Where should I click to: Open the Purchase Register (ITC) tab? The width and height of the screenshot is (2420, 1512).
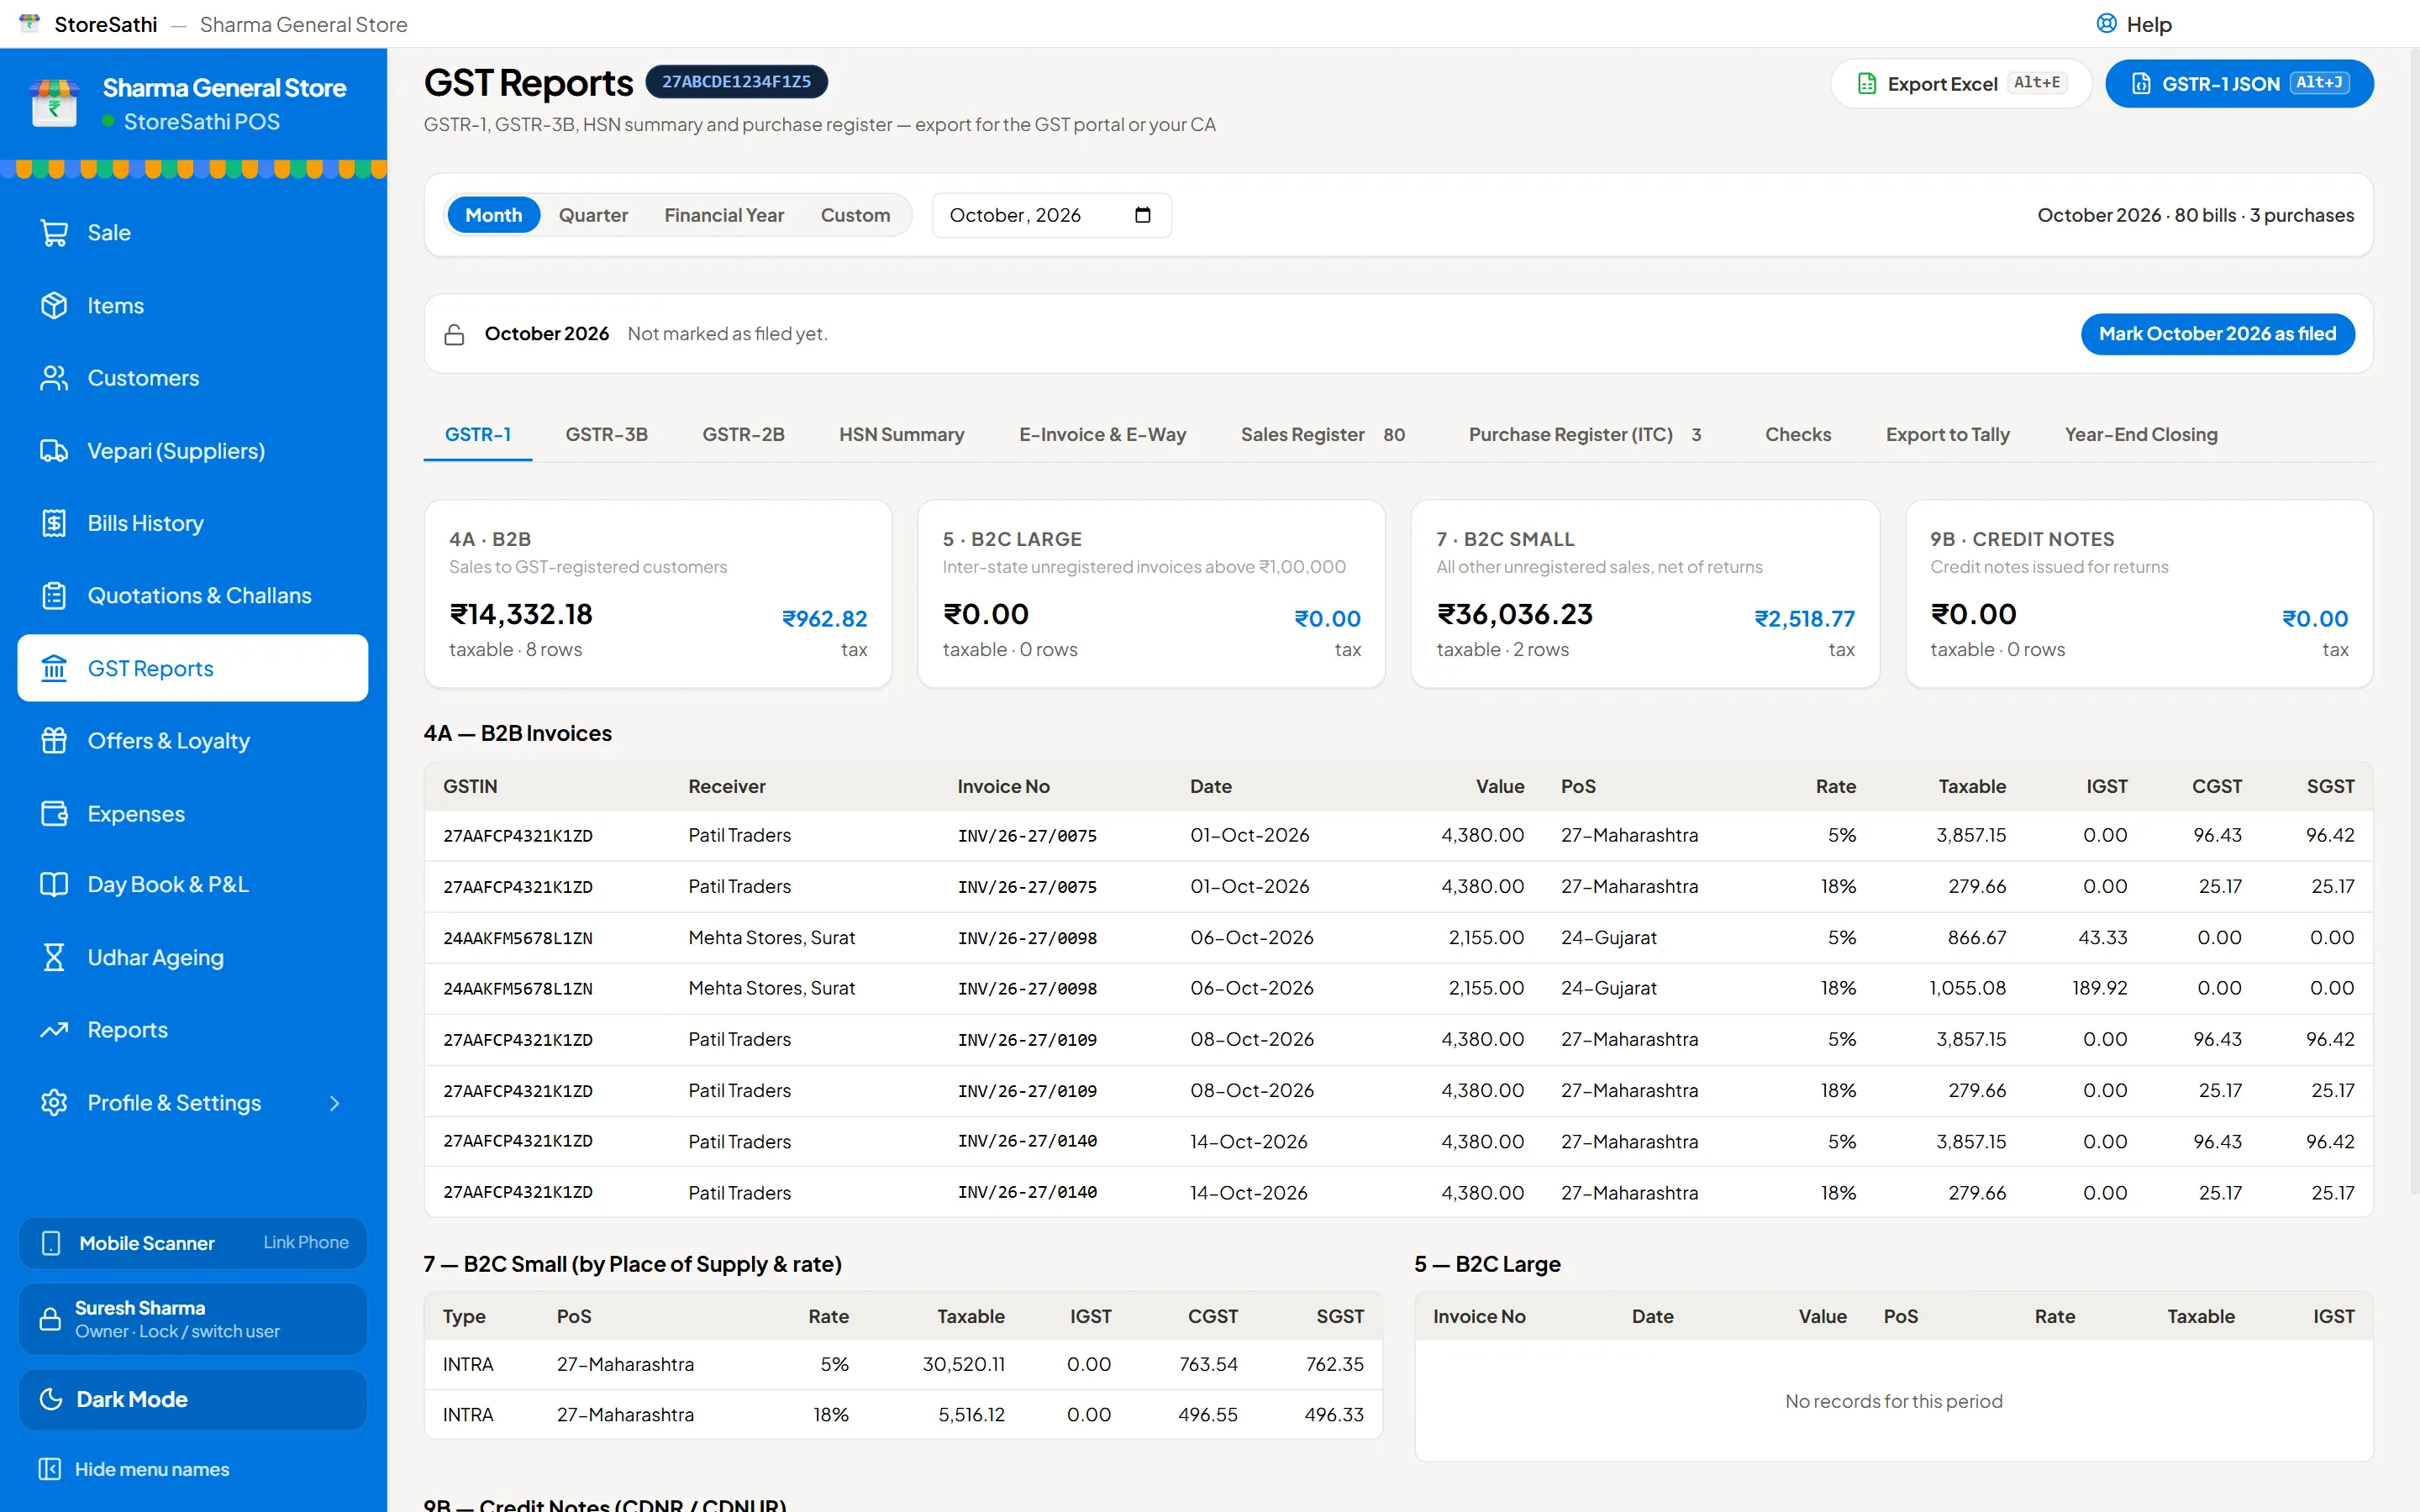(x=1584, y=435)
